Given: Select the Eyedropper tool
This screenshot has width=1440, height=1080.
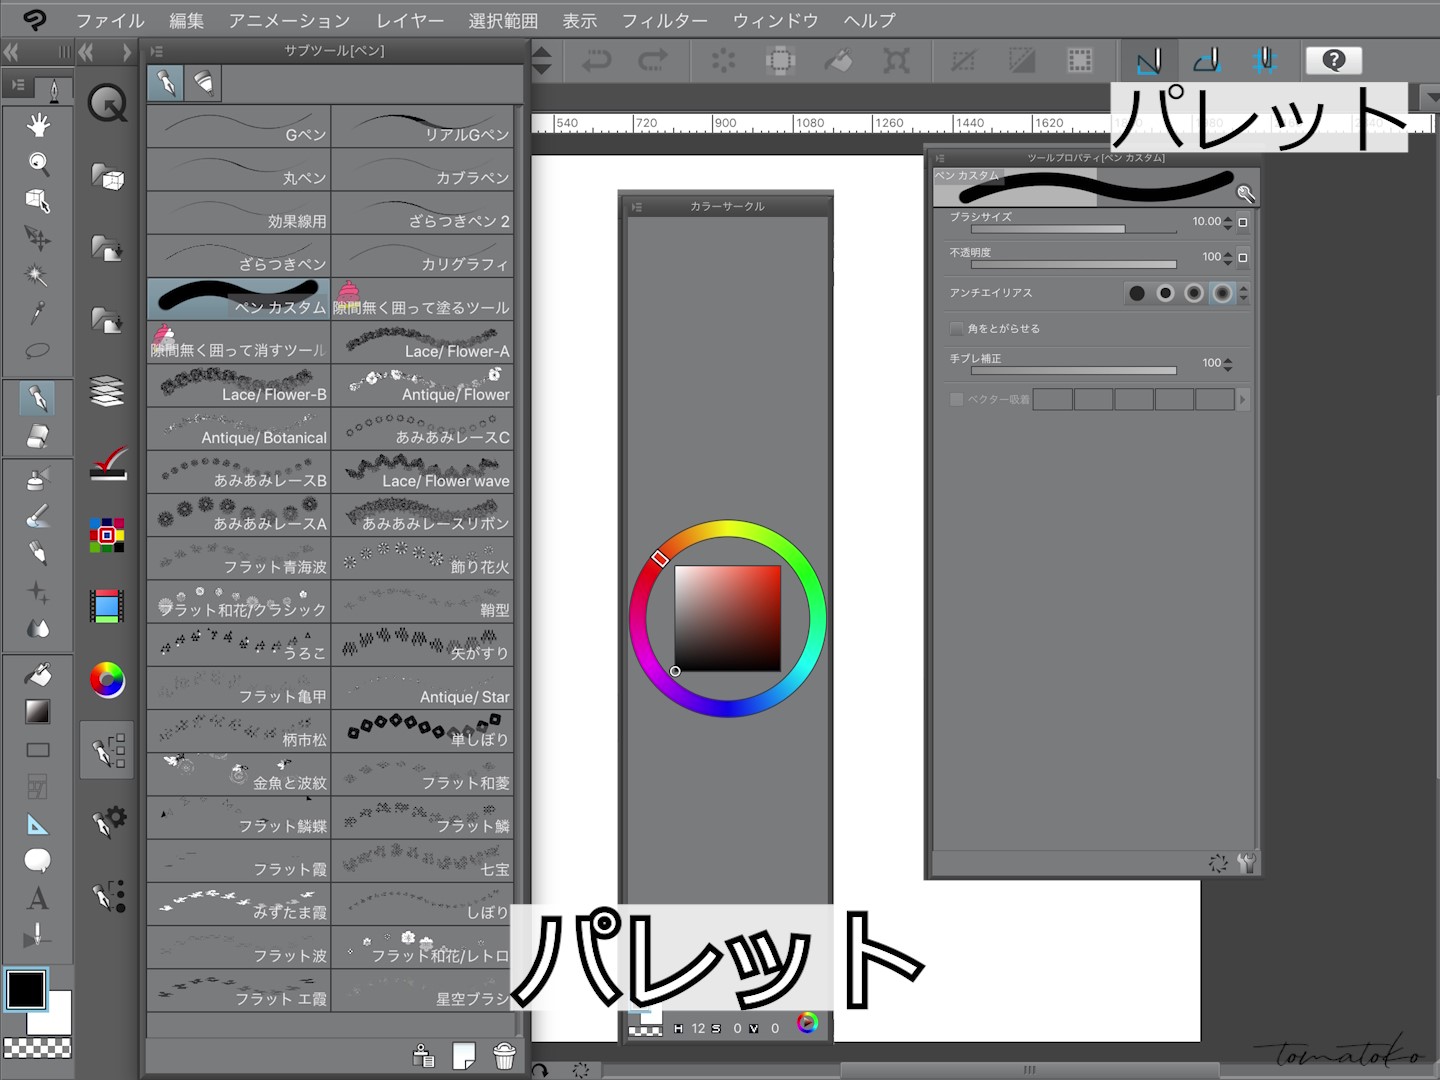Looking at the screenshot, I should [x=38, y=312].
